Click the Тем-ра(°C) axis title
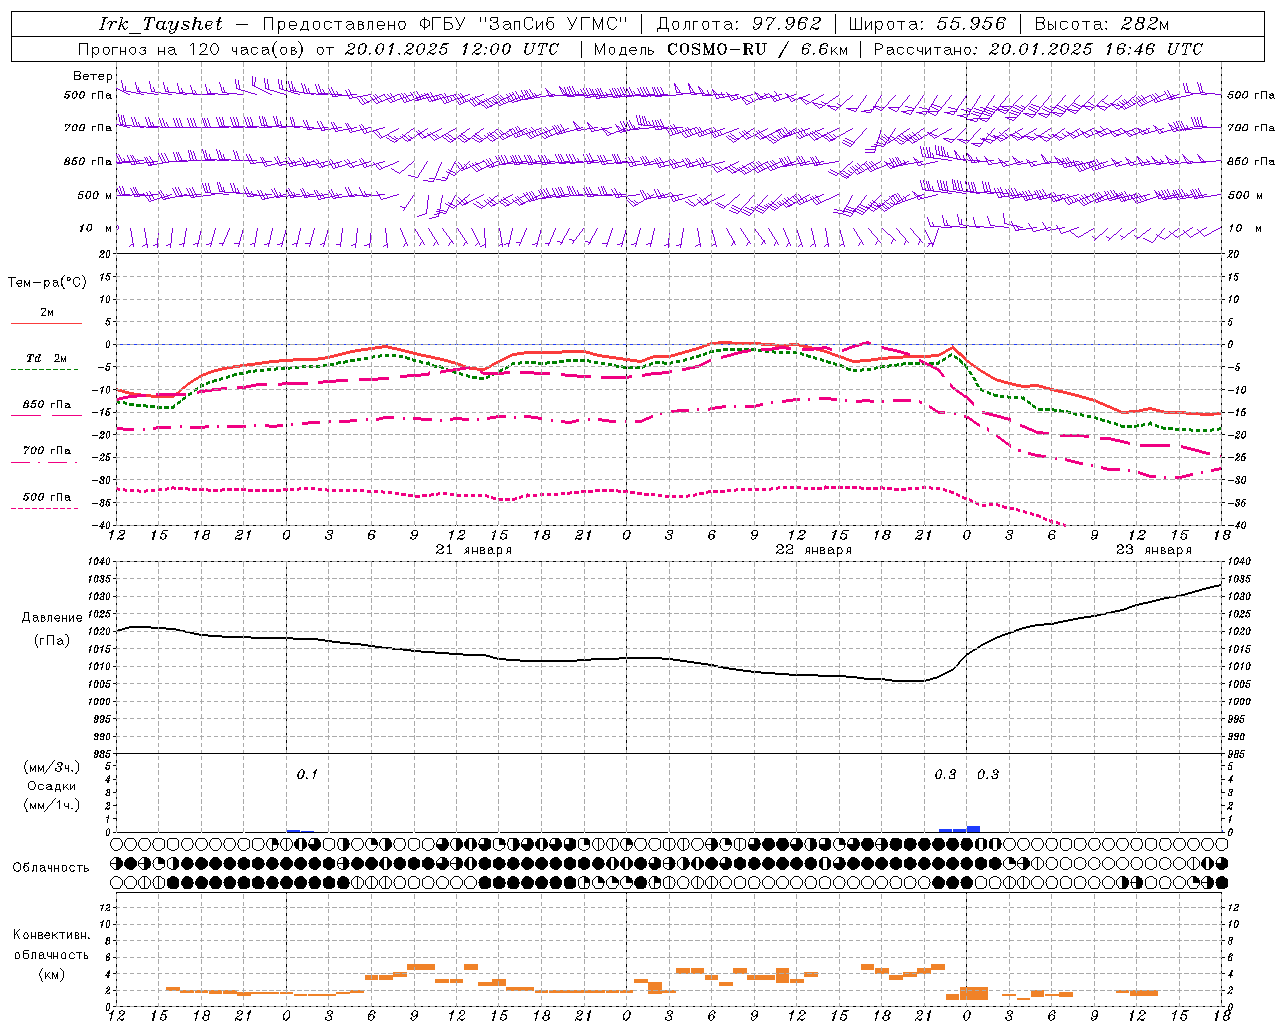The image size is (1280, 1024). [x=47, y=283]
